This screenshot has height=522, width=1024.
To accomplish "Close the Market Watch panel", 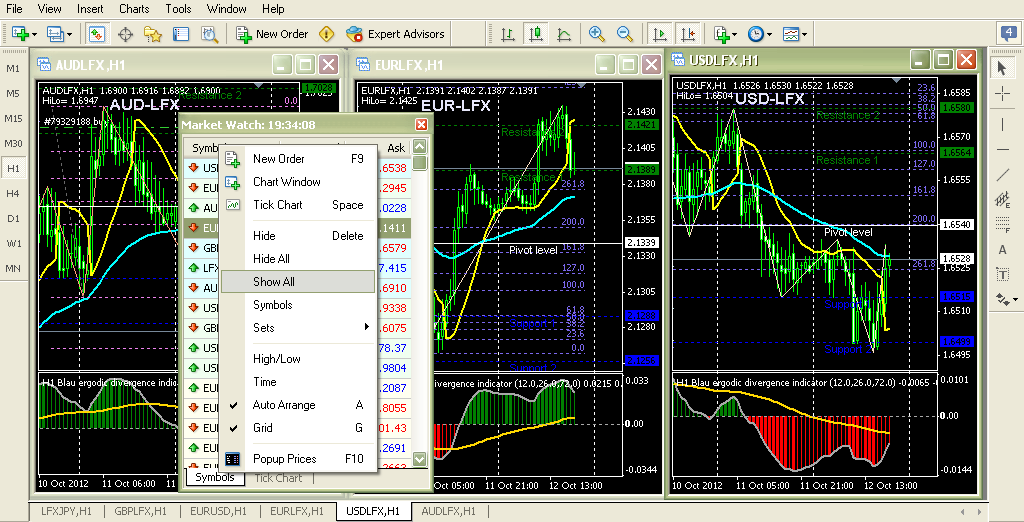I will click(x=421, y=125).
